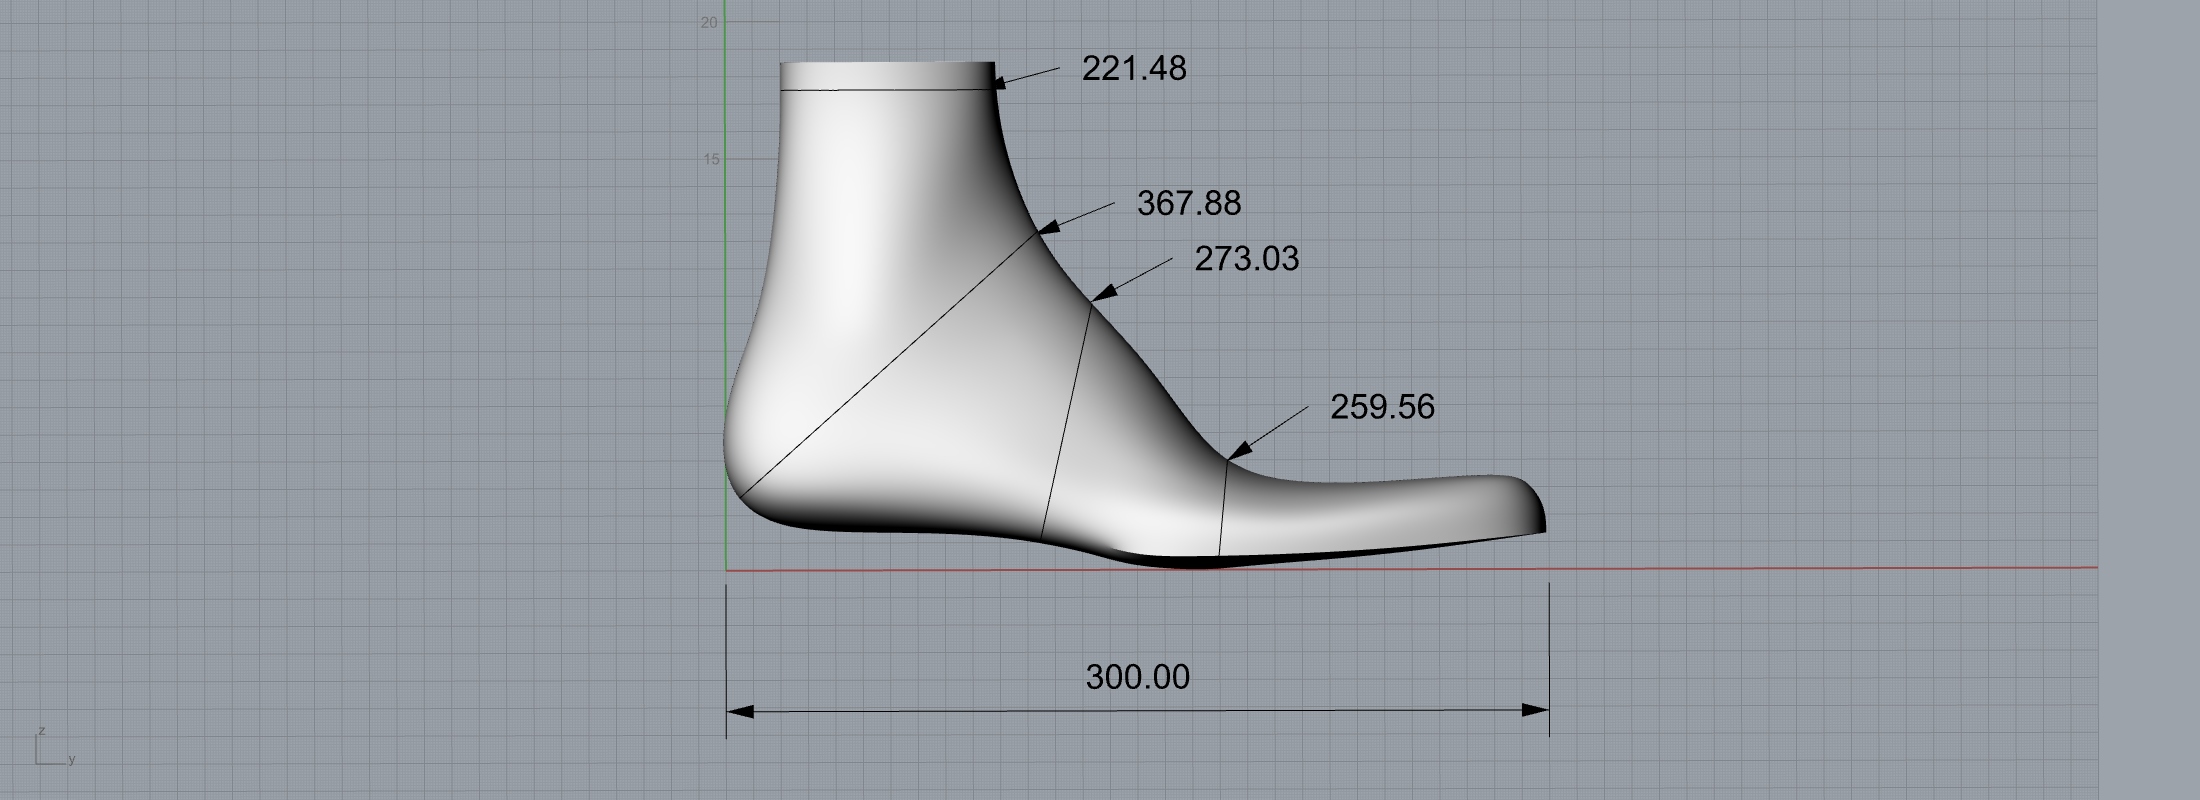This screenshot has height=800, width=2200.
Task: Select the 300.00 length dimension text
Action: point(1137,677)
